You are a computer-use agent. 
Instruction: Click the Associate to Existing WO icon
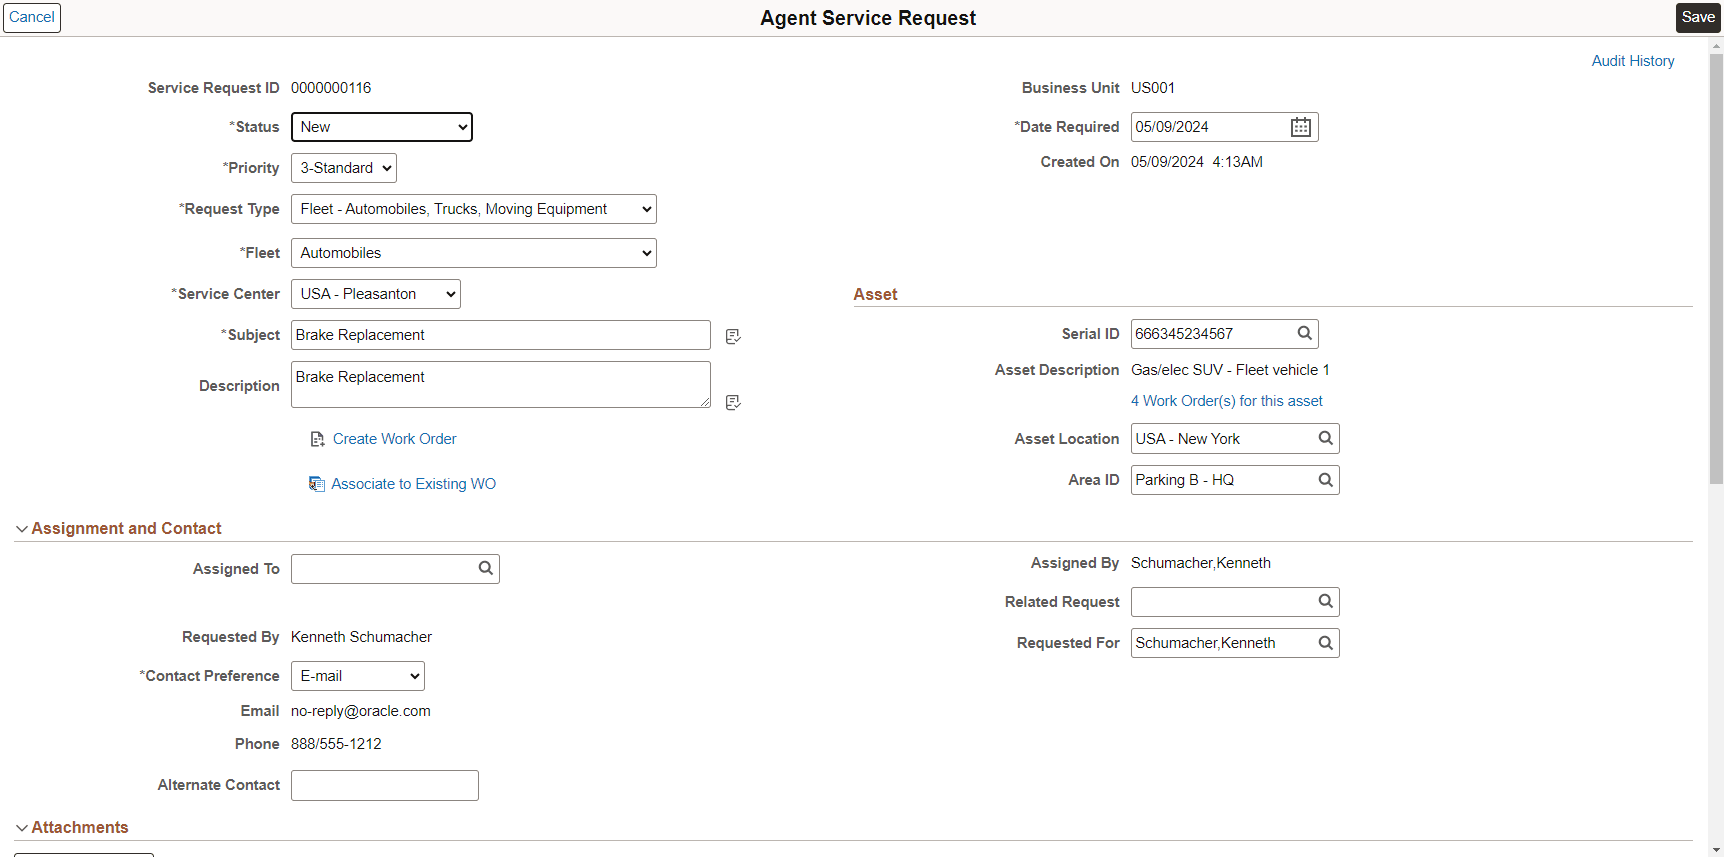click(x=317, y=484)
